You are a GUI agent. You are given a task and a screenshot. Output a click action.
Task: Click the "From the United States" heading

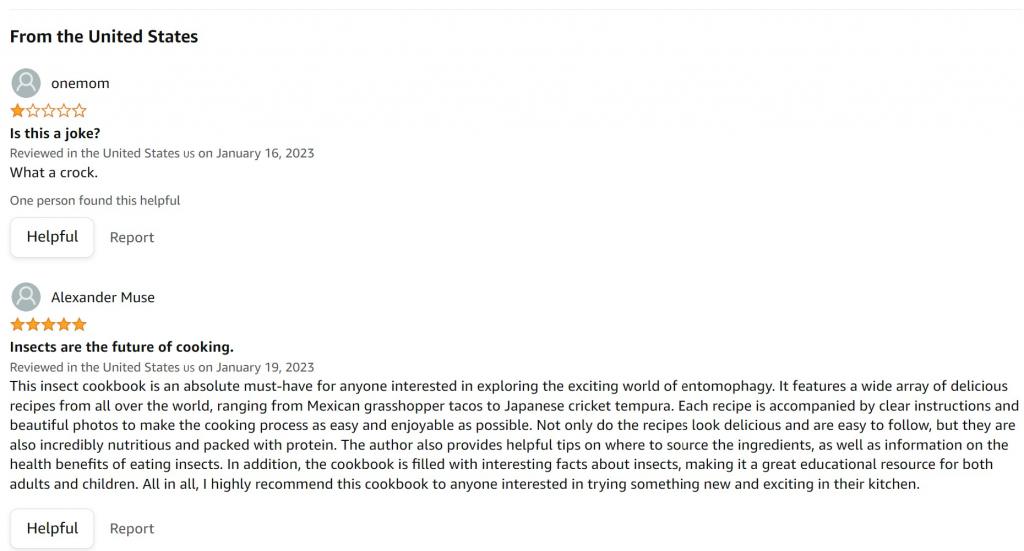pos(104,37)
